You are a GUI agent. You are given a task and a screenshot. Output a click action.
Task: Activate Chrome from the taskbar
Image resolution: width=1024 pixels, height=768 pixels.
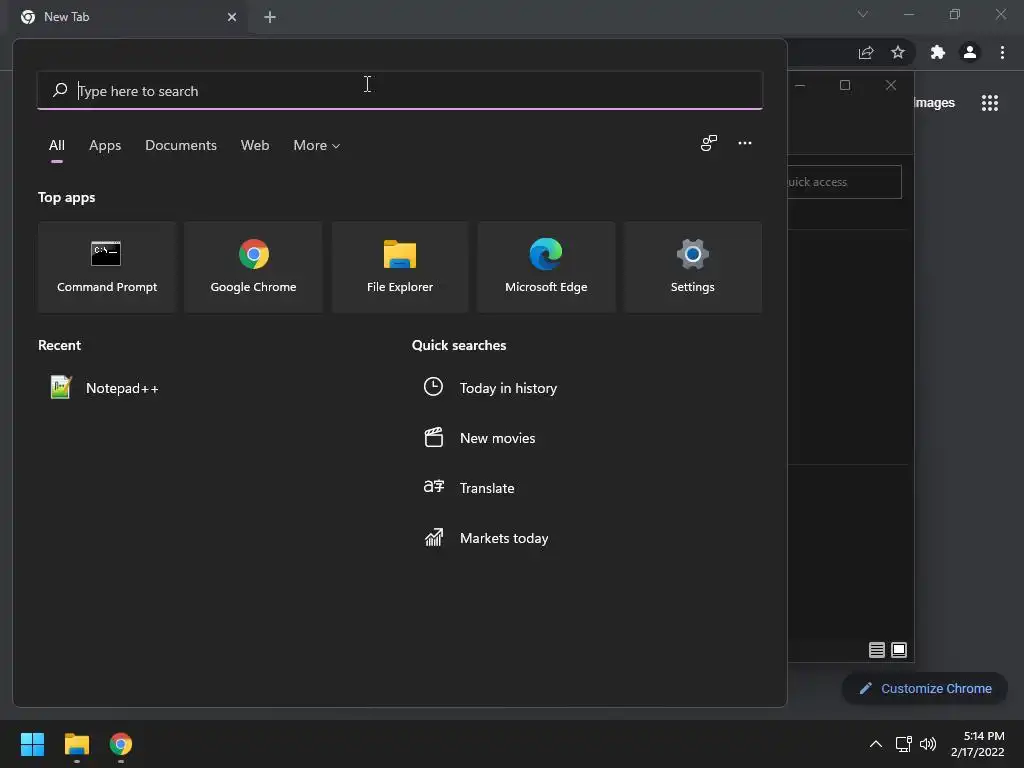(121, 744)
